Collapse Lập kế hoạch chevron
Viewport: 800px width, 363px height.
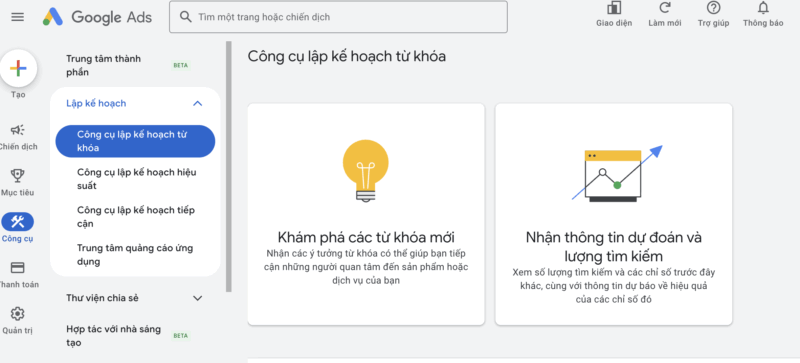(x=198, y=104)
